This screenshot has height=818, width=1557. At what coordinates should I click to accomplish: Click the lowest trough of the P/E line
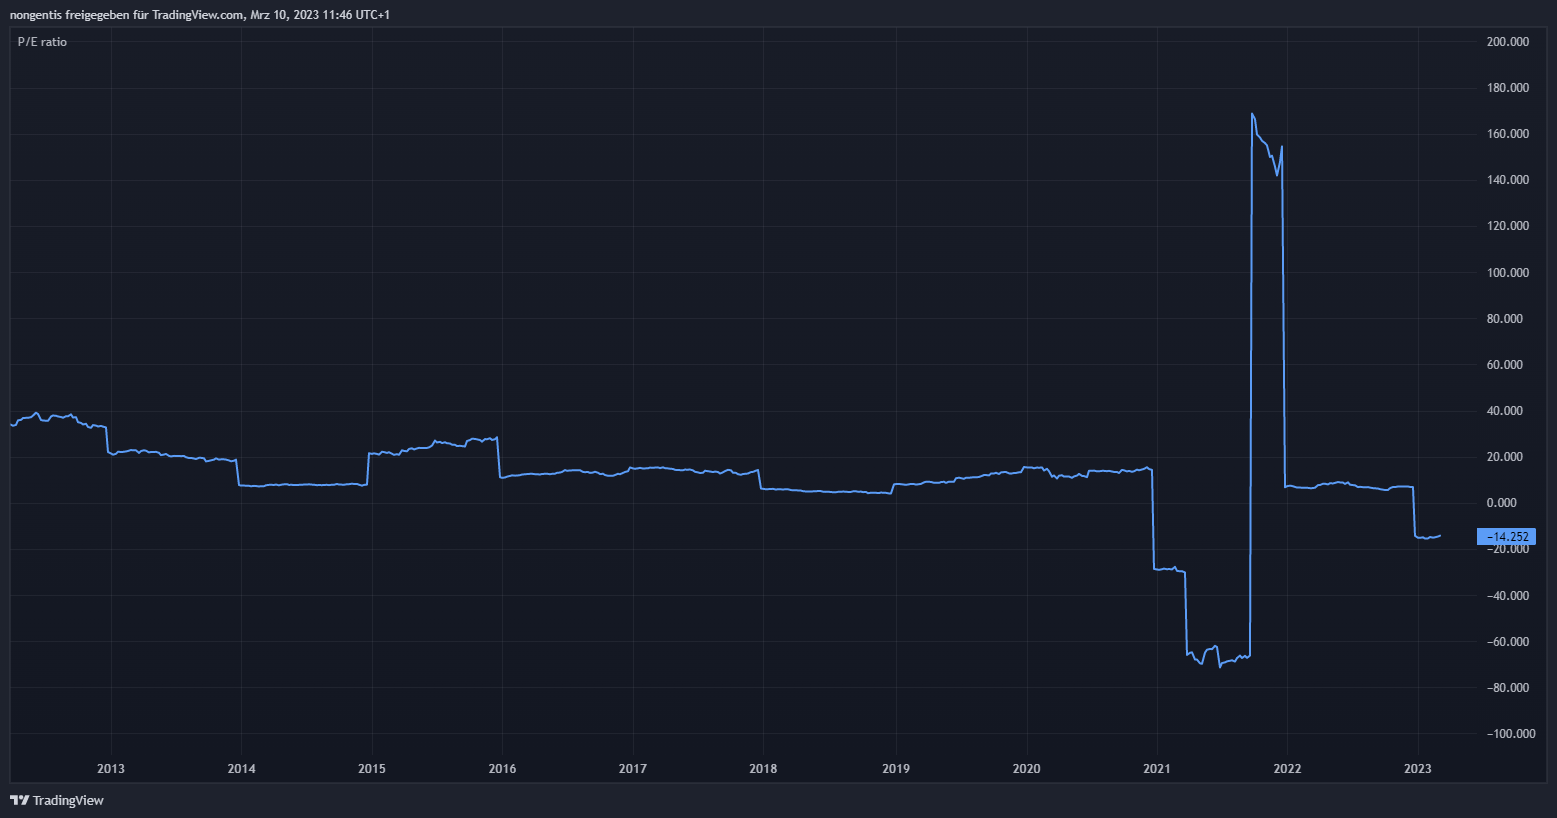pyautogui.click(x=1220, y=666)
